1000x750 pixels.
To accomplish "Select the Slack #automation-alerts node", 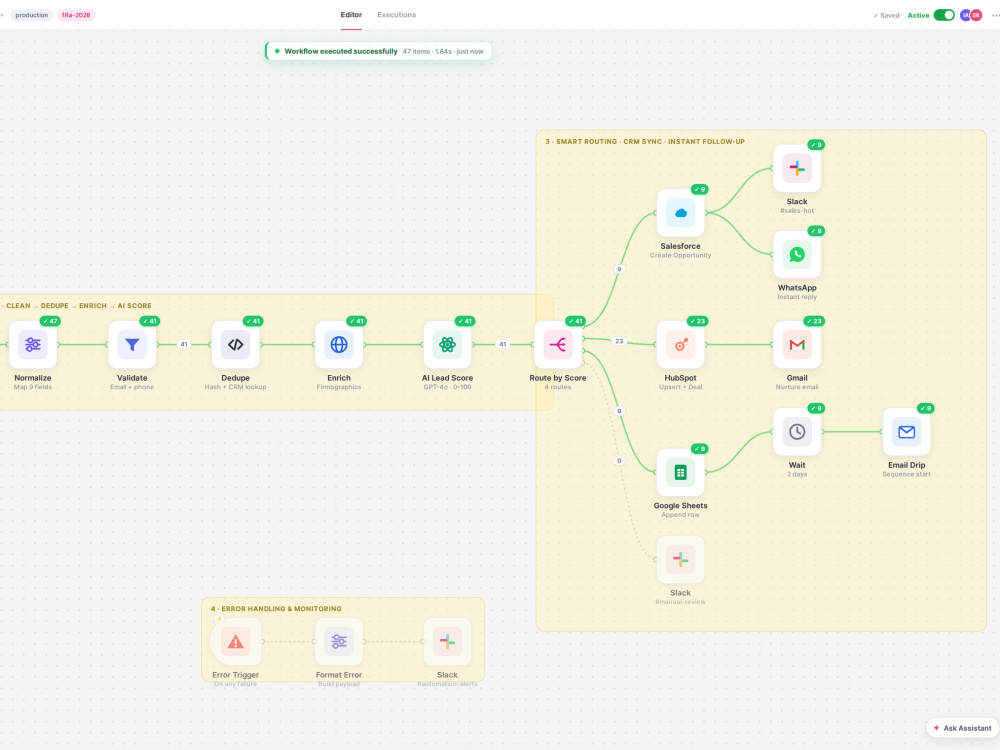I will click(447, 642).
